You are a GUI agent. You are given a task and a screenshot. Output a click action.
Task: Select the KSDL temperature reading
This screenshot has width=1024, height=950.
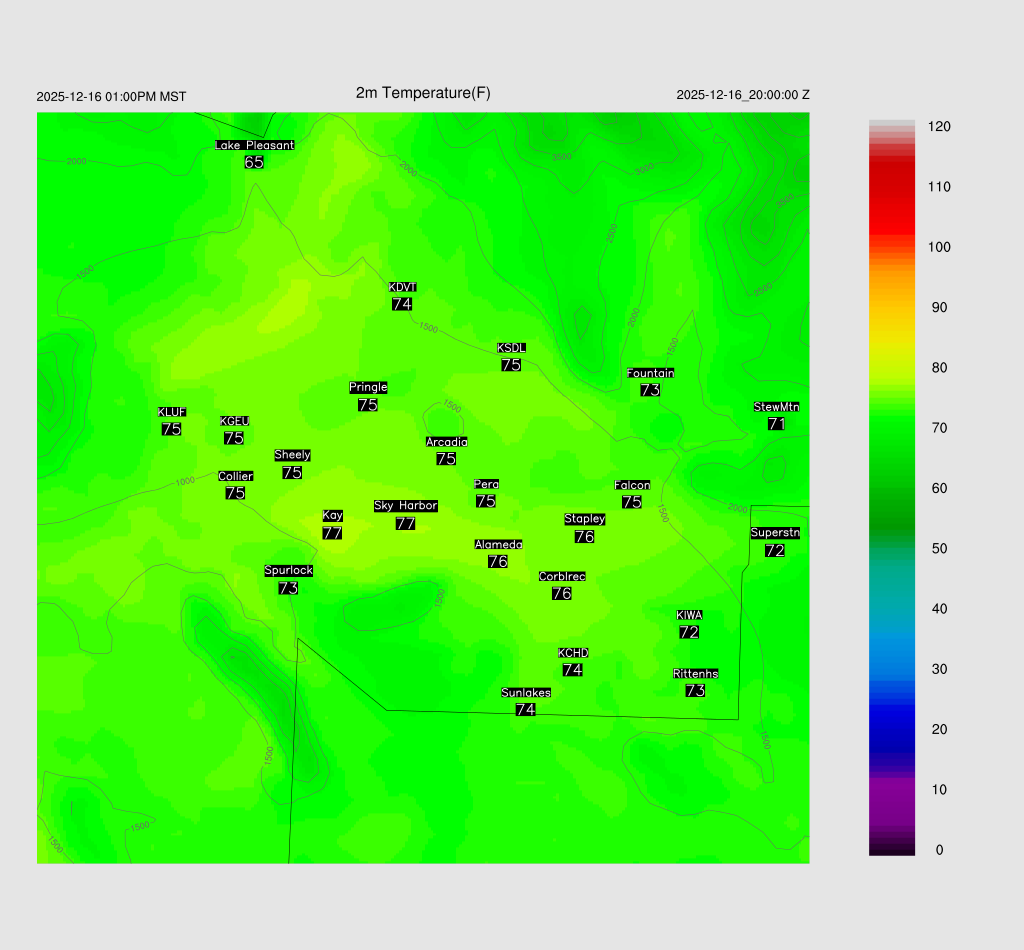511,365
